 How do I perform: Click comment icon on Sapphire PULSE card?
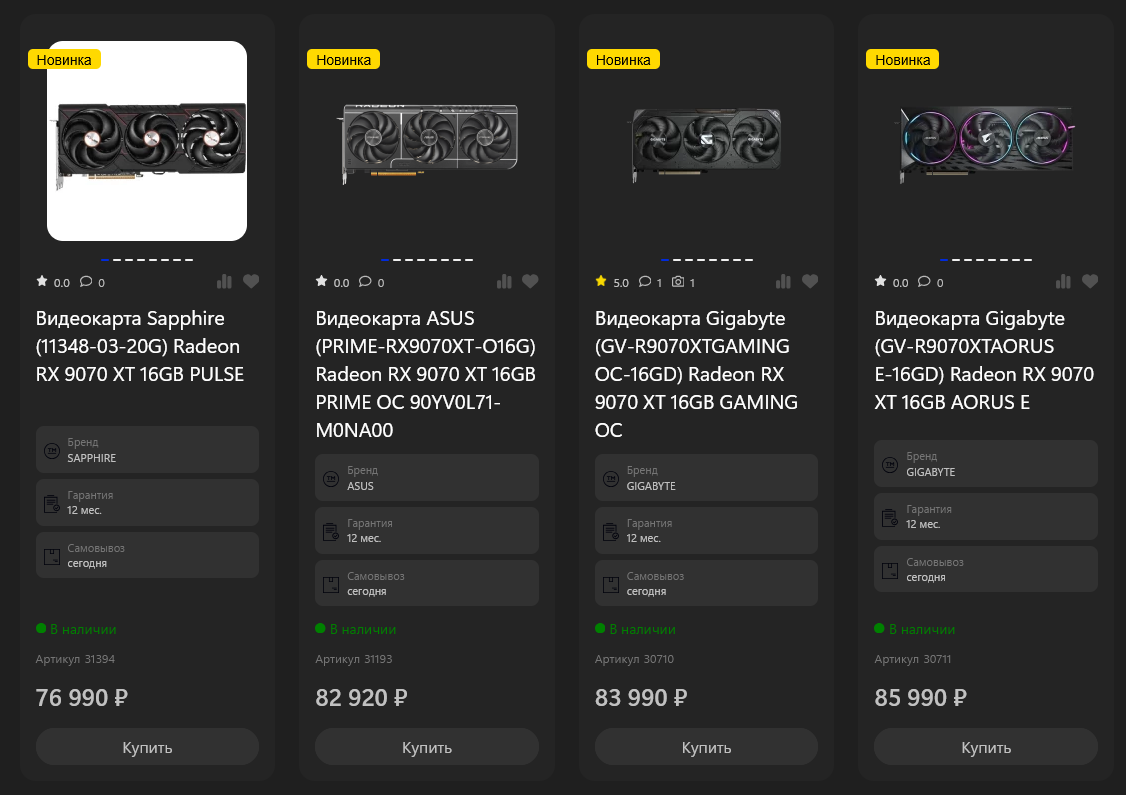pyautogui.click(x=86, y=282)
